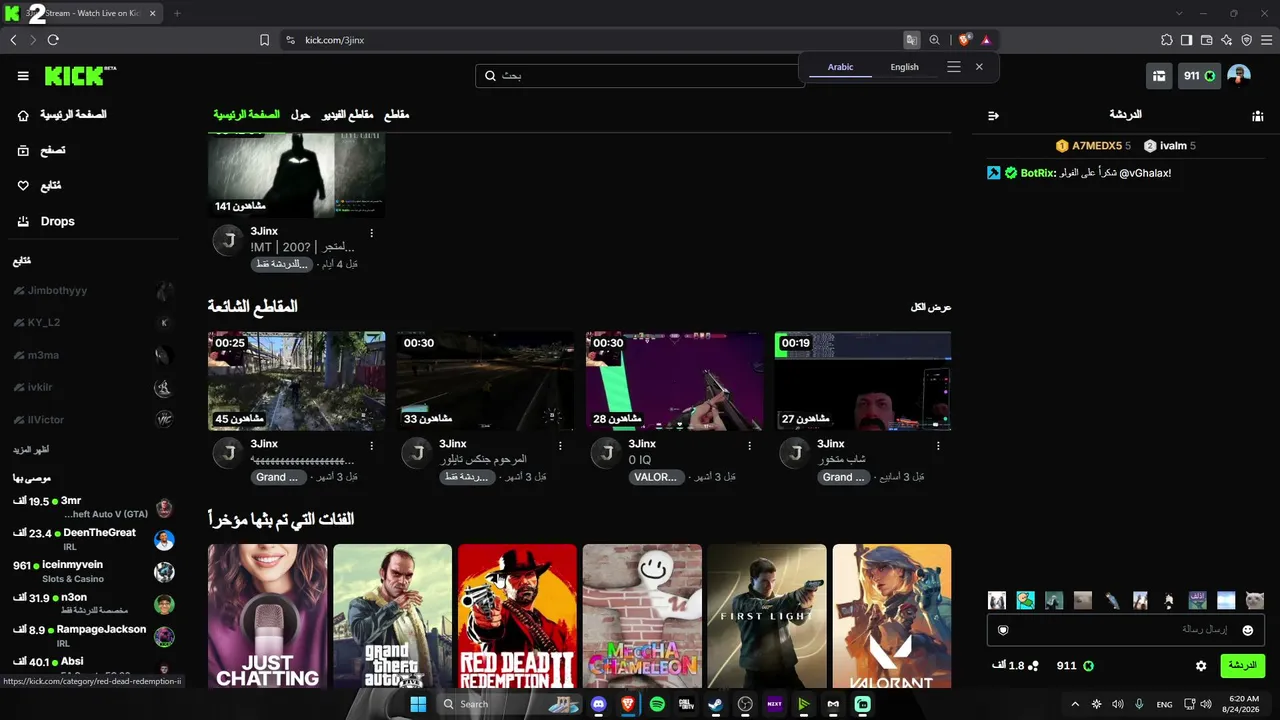This screenshot has width=1280, height=720.
Task: Close the translate popup
Action: click(979, 67)
